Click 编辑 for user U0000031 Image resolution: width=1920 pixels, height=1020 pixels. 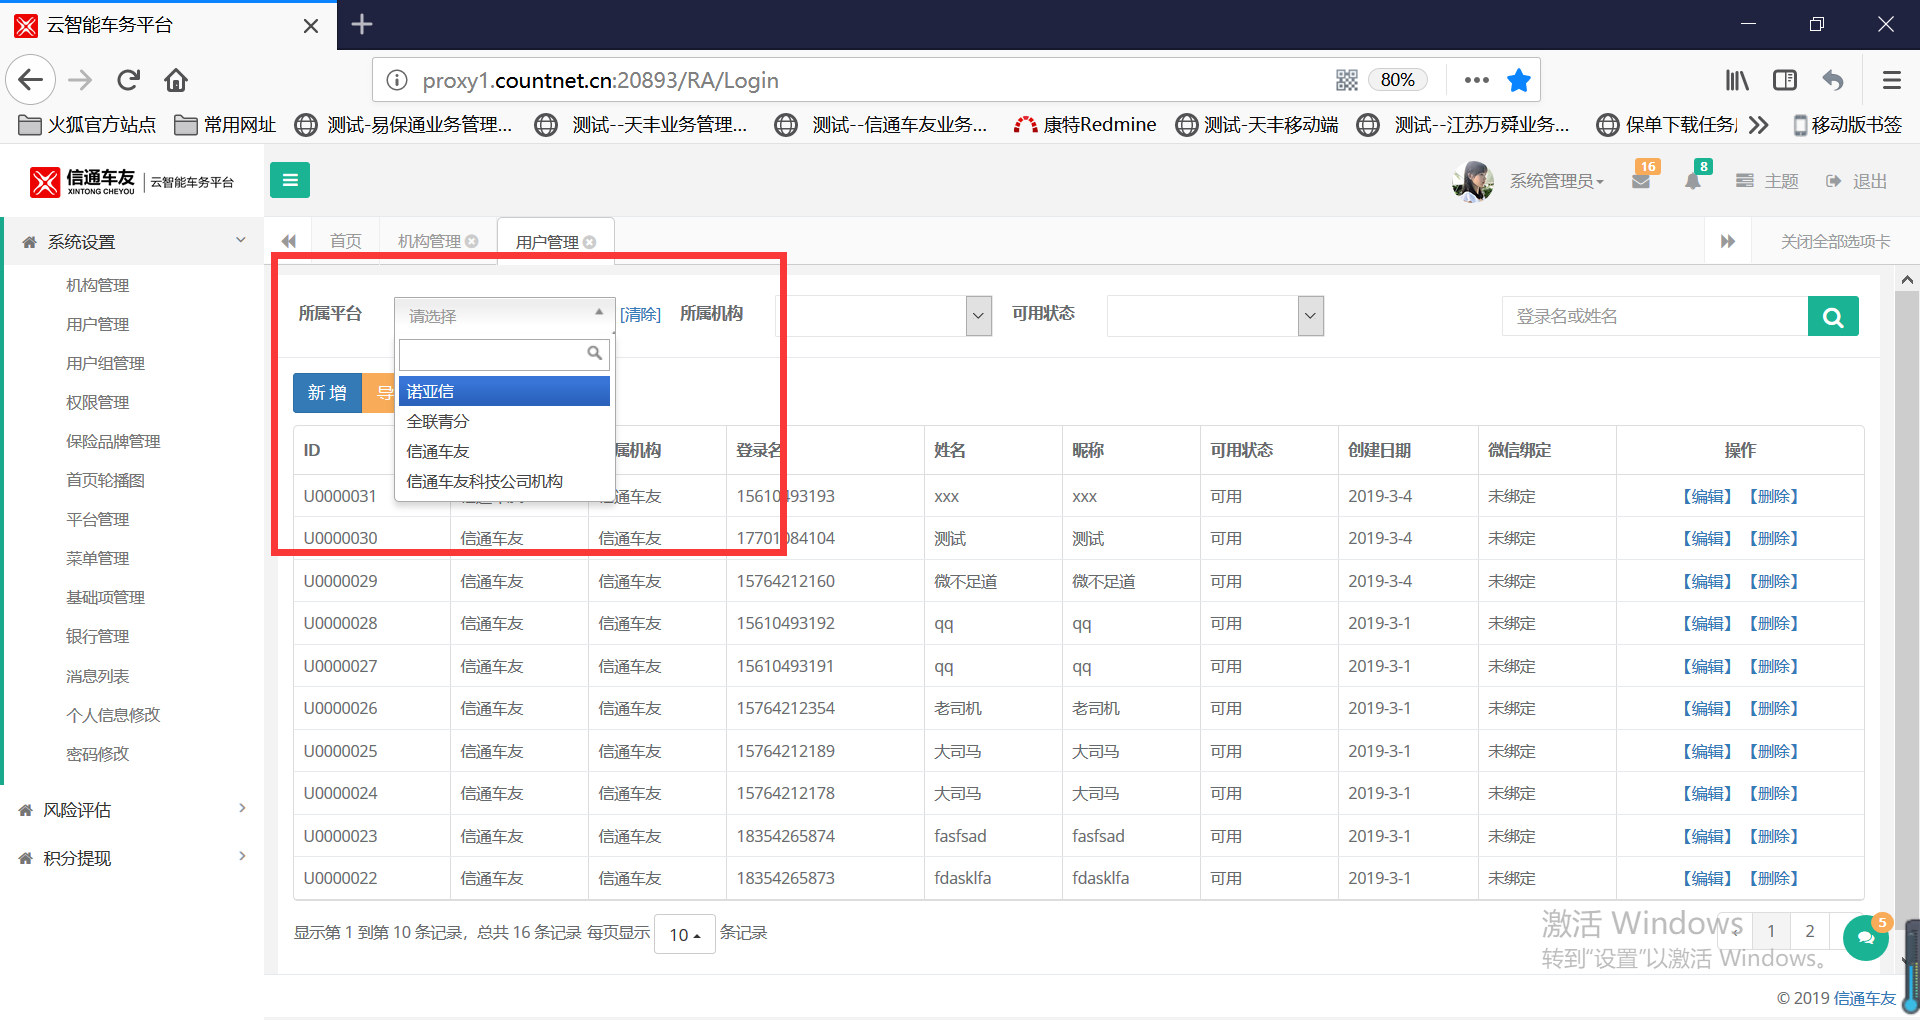[x=1706, y=496]
